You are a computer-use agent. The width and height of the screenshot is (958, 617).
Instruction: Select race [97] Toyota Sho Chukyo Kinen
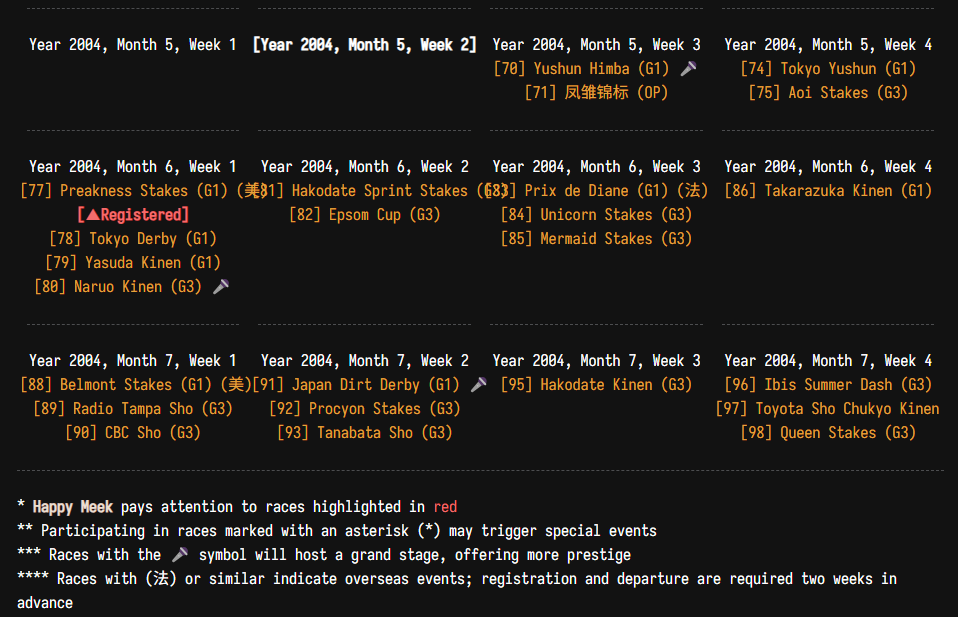[827, 409]
